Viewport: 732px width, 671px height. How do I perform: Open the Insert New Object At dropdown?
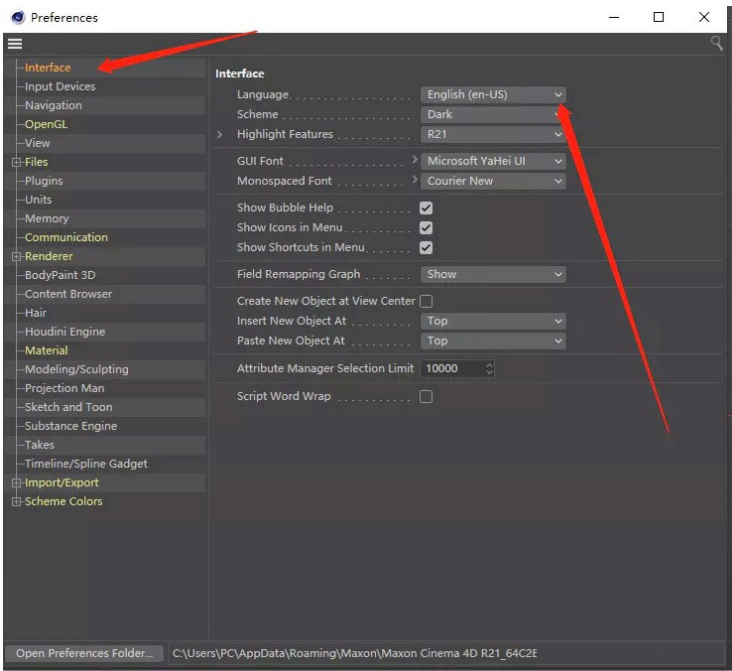[x=493, y=321]
